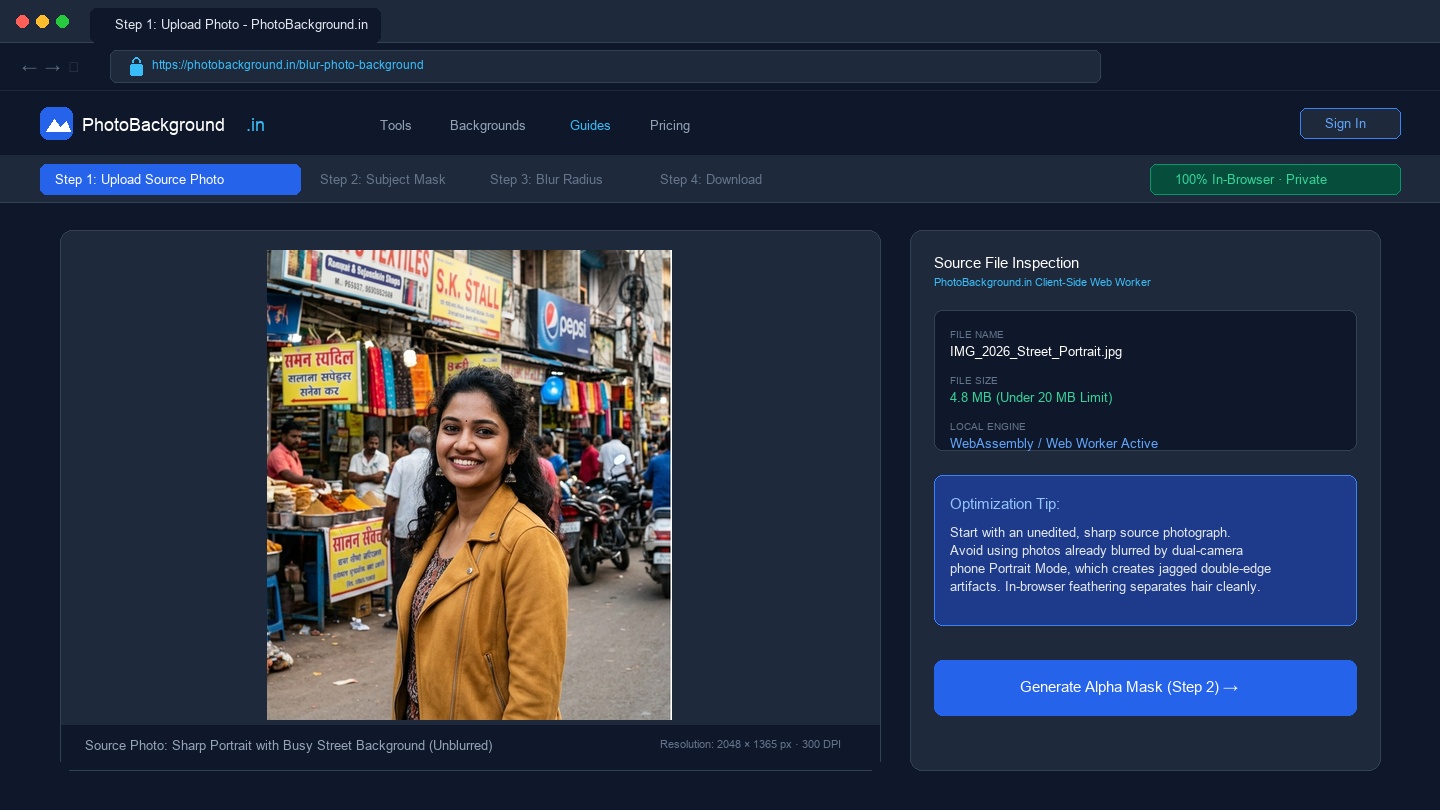The height and width of the screenshot is (810, 1440).
Task: Click the .in text beside the logo
Action: (x=256, y=125)
